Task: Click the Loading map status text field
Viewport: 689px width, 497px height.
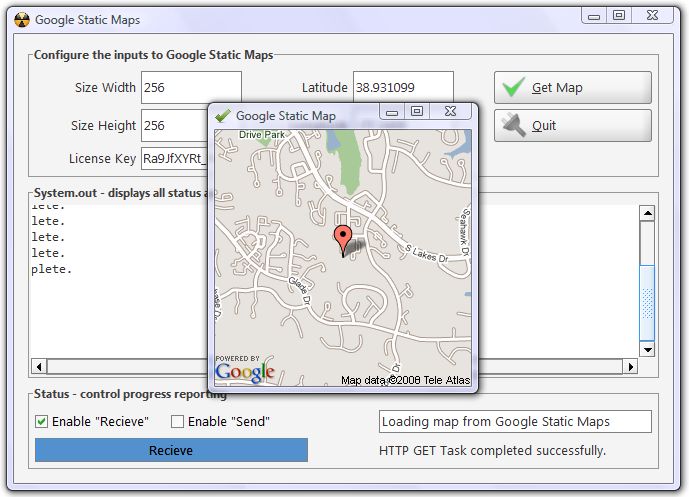Action: click(x=515, y=422)
